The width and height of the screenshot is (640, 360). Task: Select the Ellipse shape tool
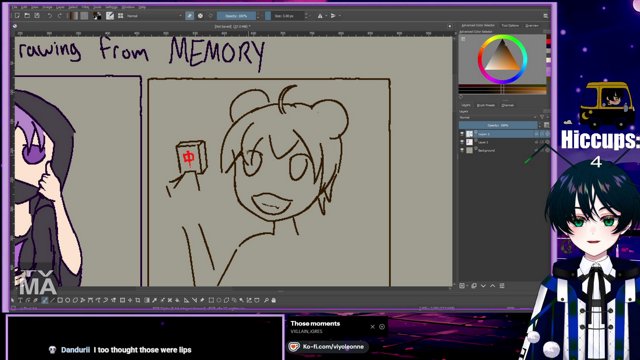(68, 300)
